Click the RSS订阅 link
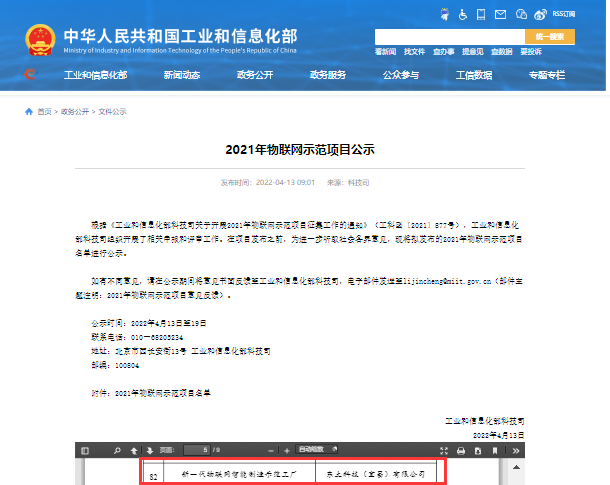 pyautogui.click(x=565, y=14)
